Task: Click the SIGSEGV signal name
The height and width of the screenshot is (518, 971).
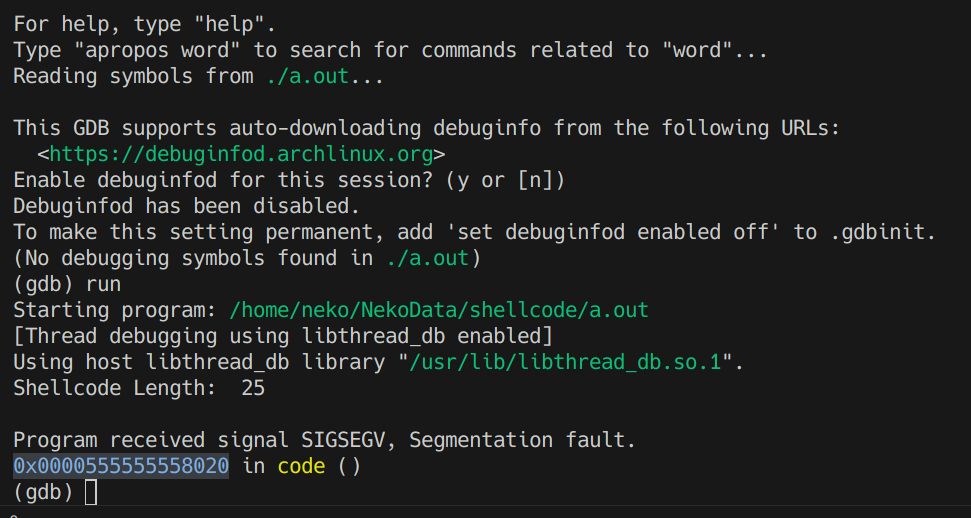Action: point(349,440)
